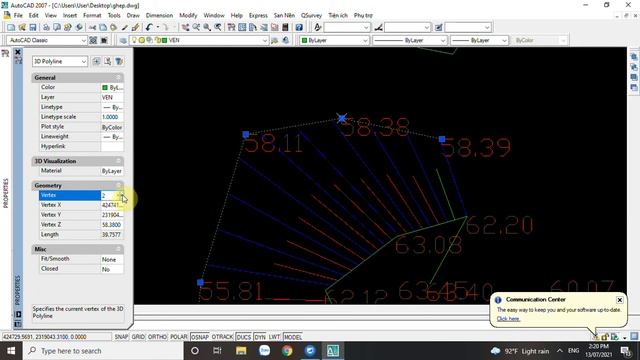Screen dimensions: 640x360
Task: Click the Open file icon
Action: click(x=22, y=27)
